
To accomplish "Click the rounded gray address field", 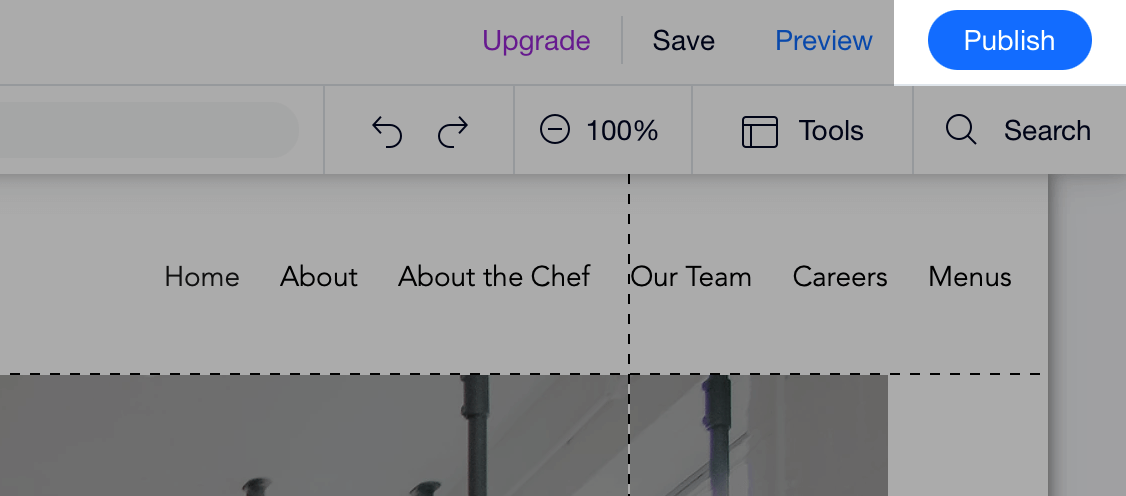I will click(x=149, y=130).
